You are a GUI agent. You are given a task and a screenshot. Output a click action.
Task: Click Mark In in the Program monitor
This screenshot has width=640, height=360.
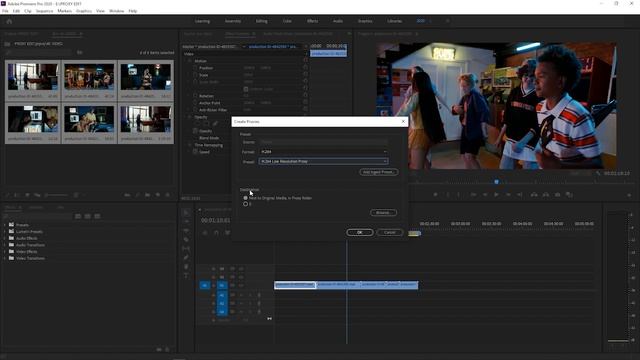point(448,195)
